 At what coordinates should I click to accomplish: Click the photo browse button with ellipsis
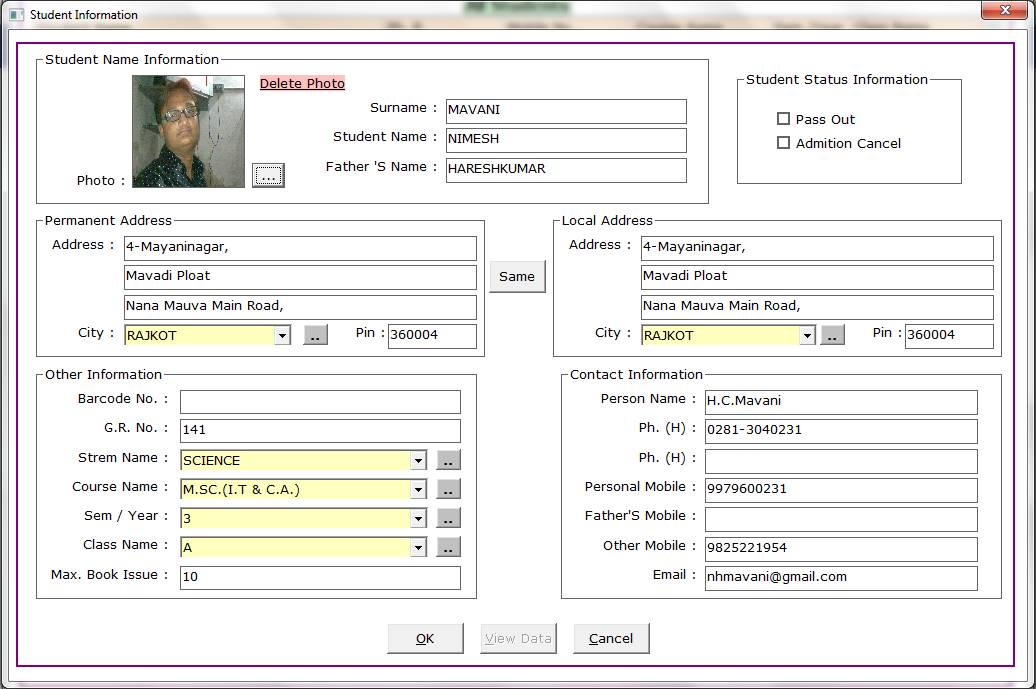pyautogui.click(x=268, y=175)
